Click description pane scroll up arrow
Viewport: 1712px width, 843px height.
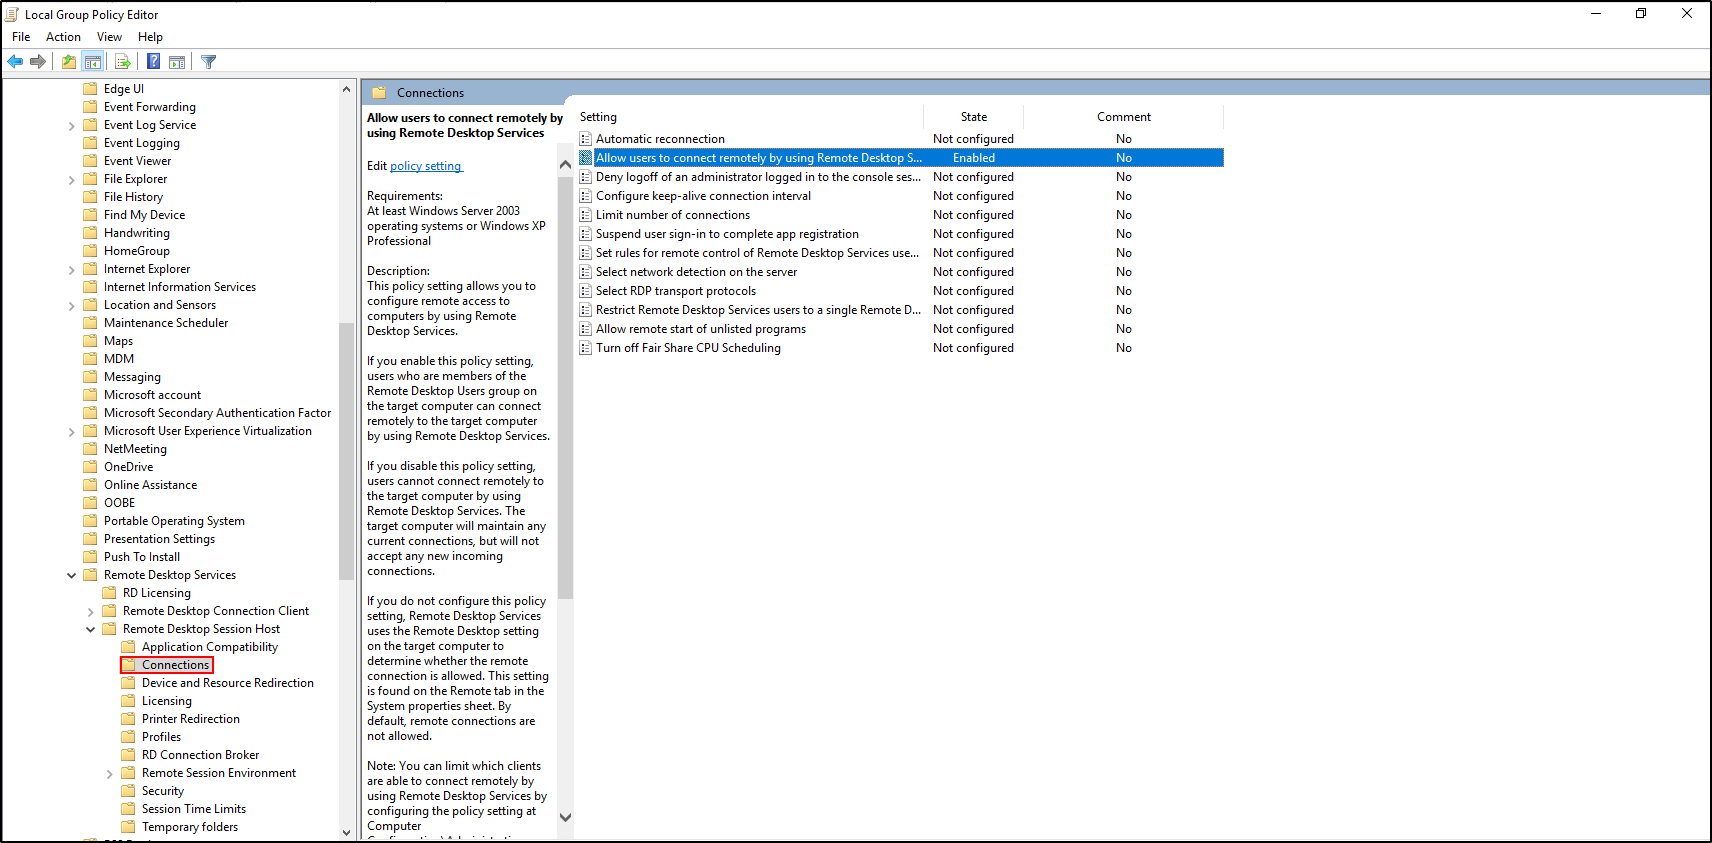(565, 164)
